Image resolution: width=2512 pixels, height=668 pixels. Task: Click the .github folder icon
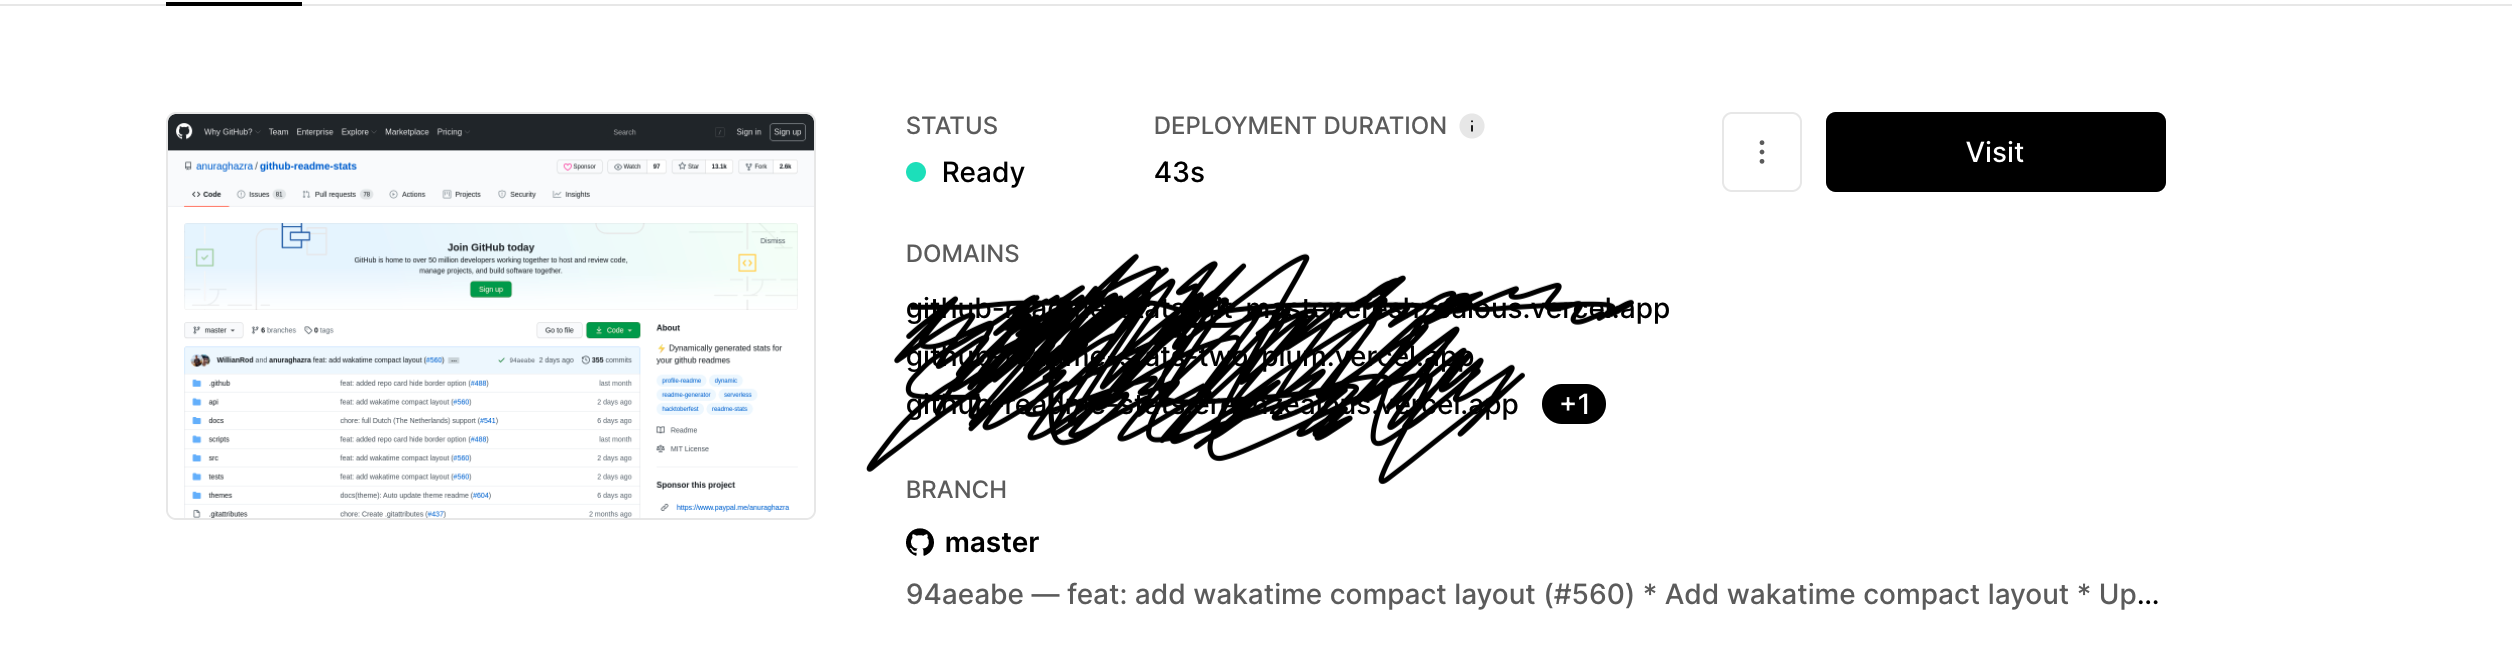[x=198, y=383]
